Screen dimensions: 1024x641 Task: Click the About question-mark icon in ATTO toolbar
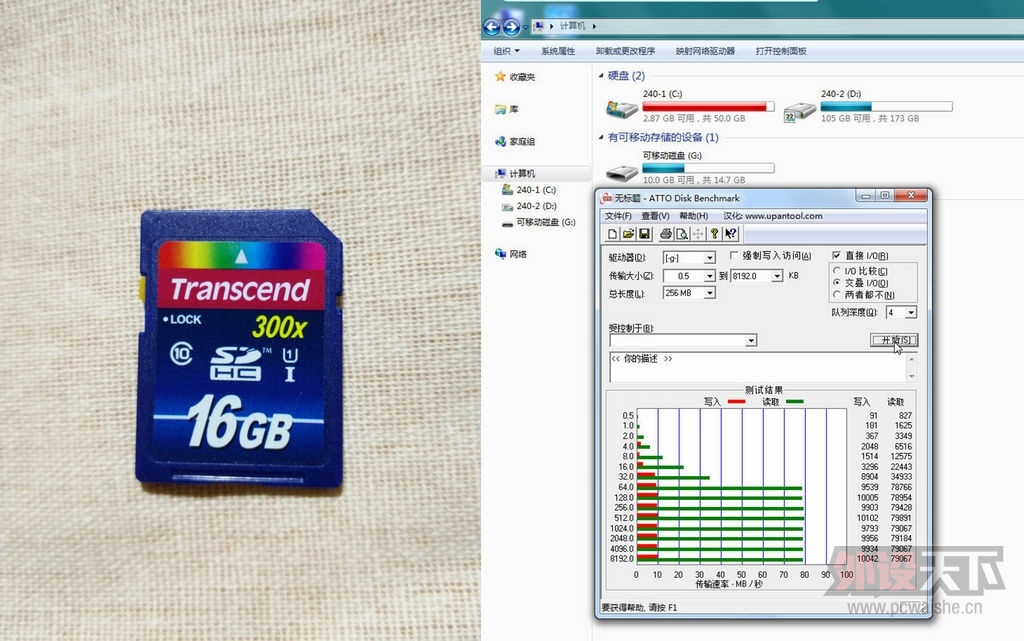click(x=715, y=234)
